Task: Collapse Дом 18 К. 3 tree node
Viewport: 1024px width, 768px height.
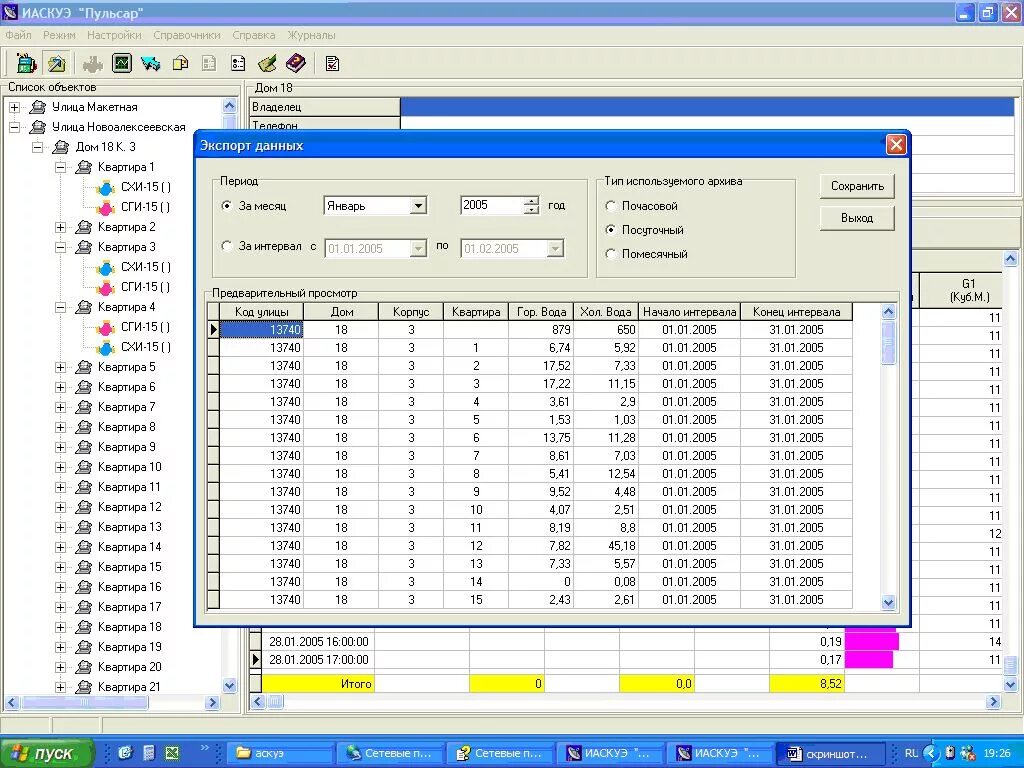Action: coord(38,147)
